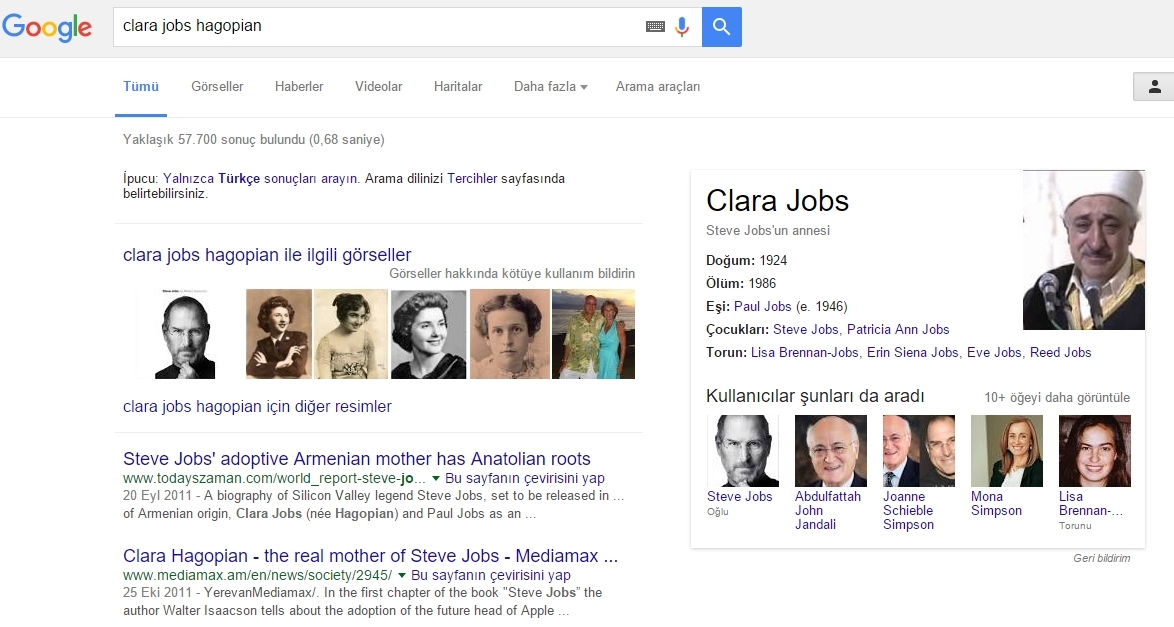Click the 'Clara Jobs' panel heading

pyautogui.click(x=777, y=201)
